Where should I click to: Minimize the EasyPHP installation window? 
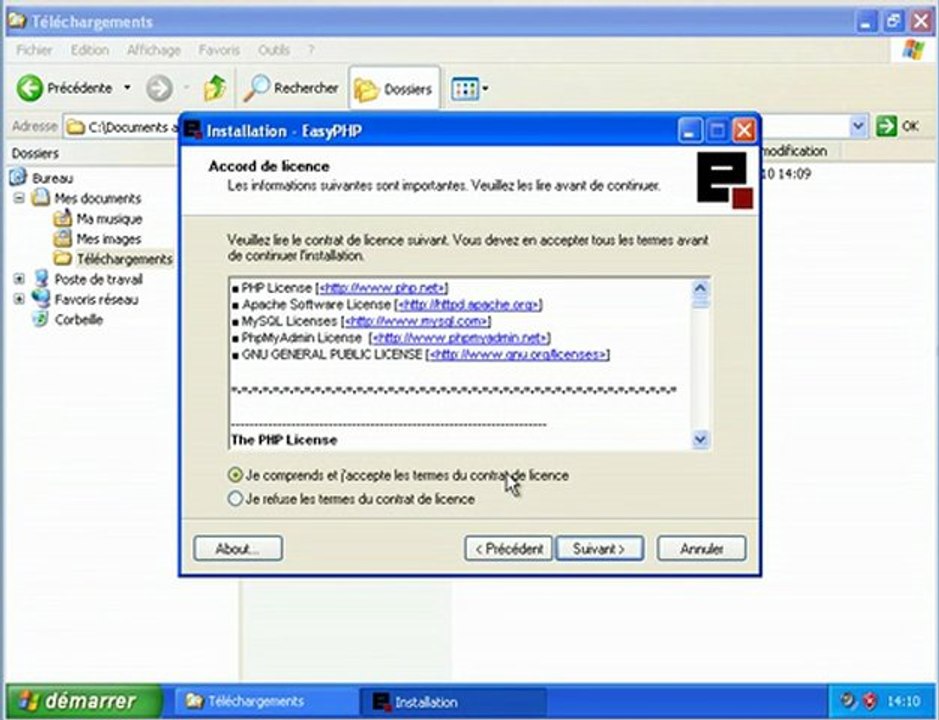point(690,130)
